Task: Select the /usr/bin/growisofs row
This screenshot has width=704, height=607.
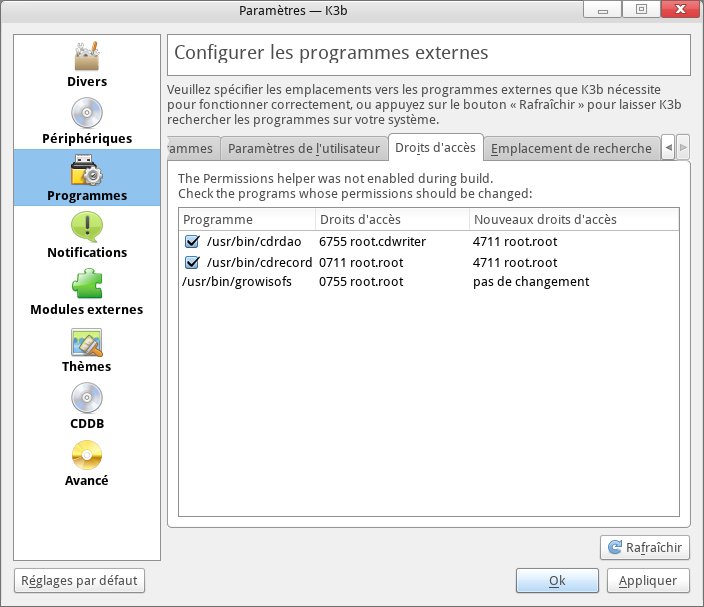Action: coord(429,282)
